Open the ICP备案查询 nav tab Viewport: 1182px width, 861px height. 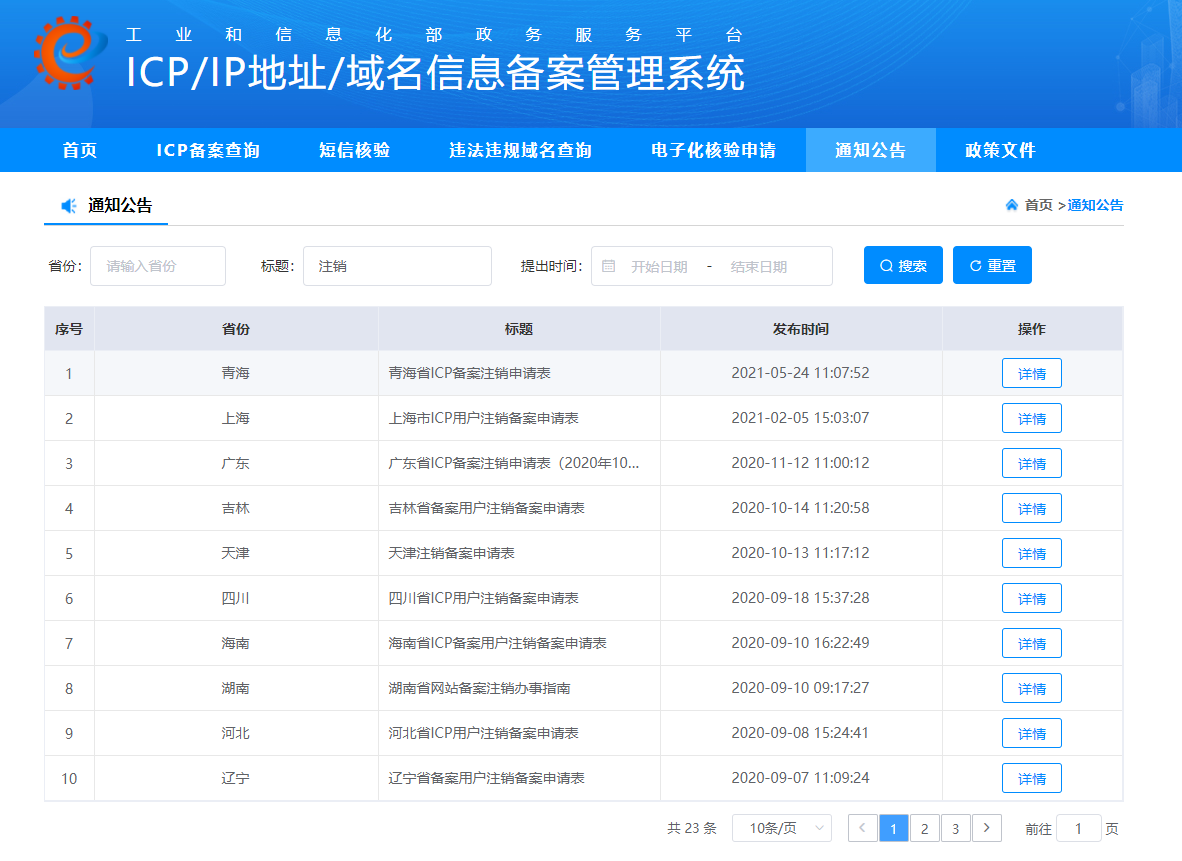pyautogui.click(x=208, y=150)
